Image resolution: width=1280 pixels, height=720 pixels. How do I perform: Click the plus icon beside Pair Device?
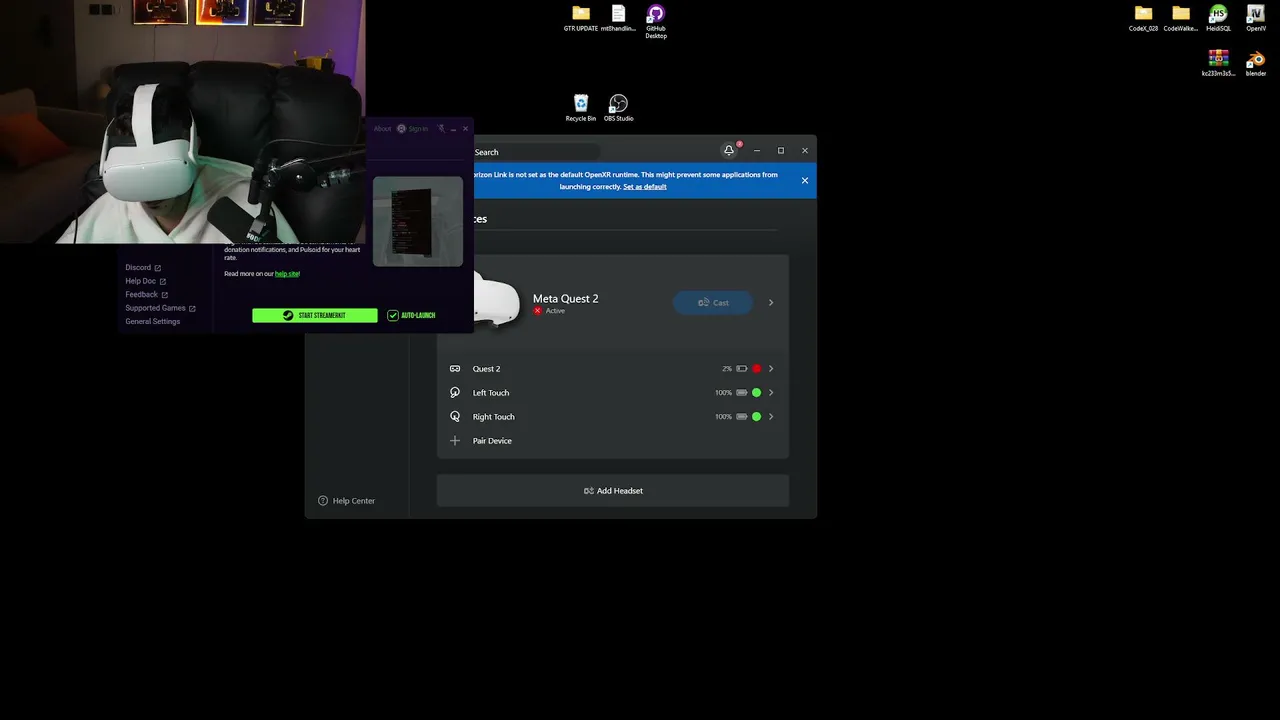(x=455, y=441)
